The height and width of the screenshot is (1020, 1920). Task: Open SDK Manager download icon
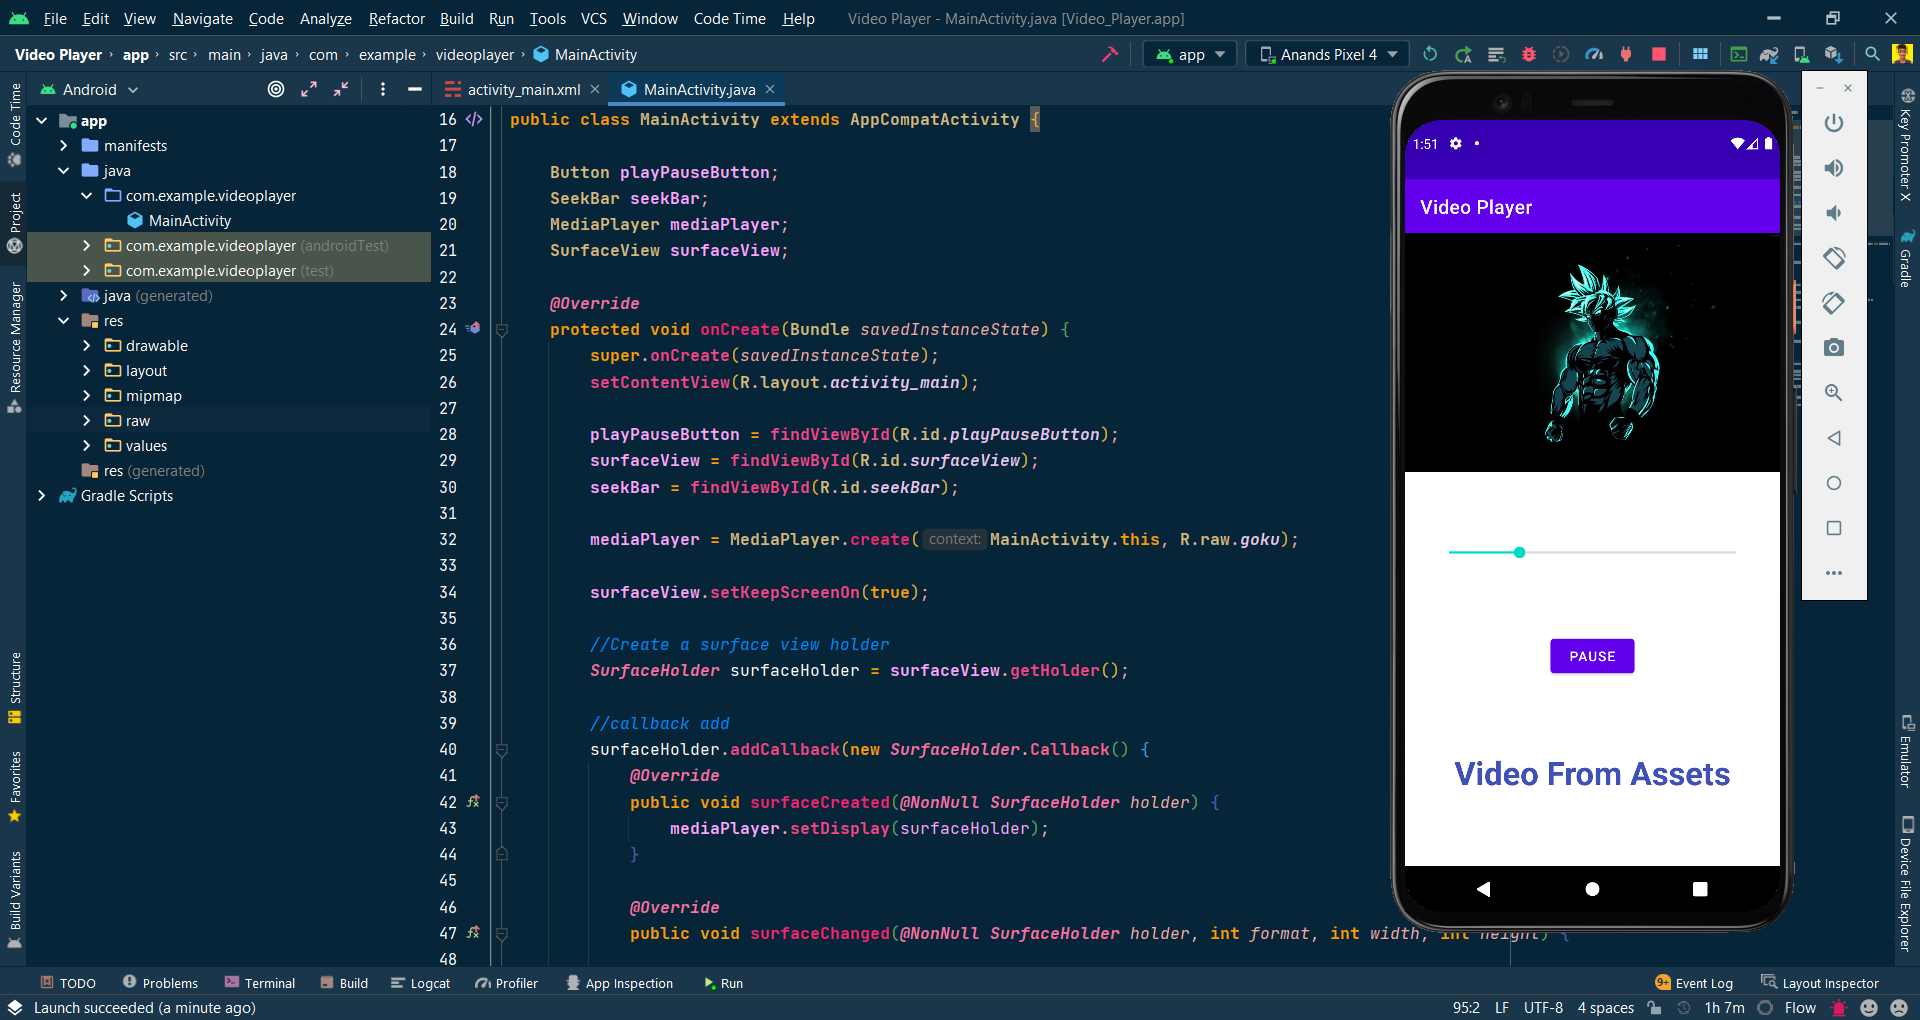click(x=1835, y=54)
